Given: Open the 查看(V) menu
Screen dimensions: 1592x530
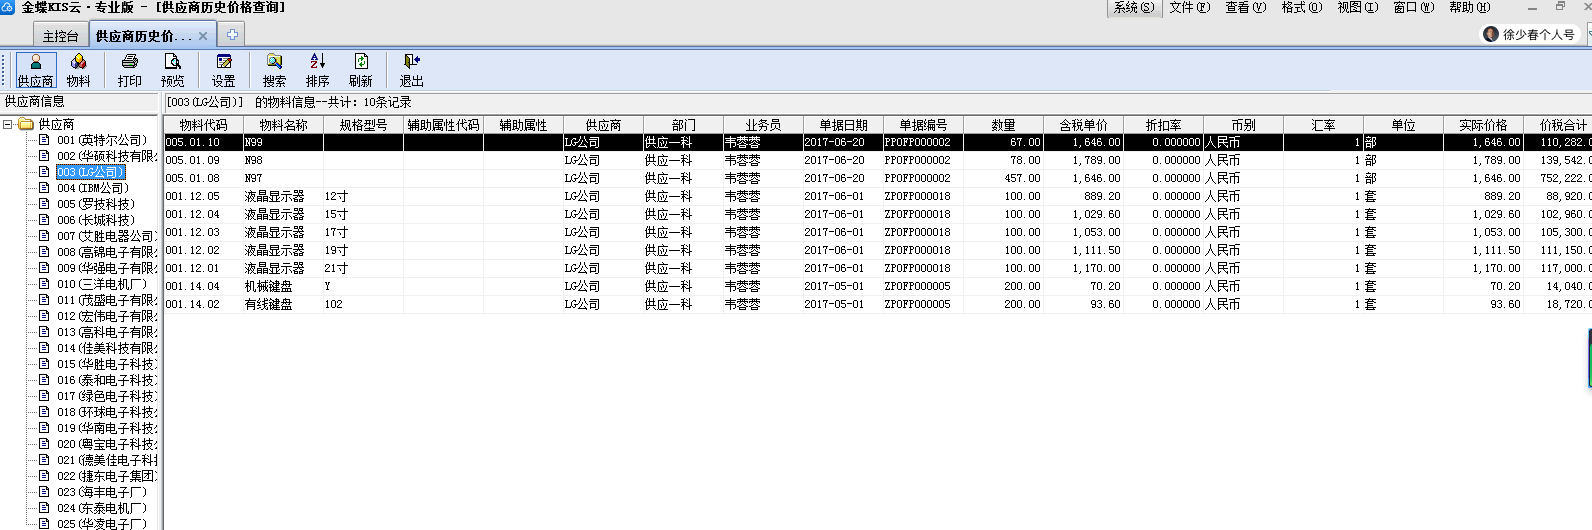Looking at the screenshot, I should [x=1245, y=8].
